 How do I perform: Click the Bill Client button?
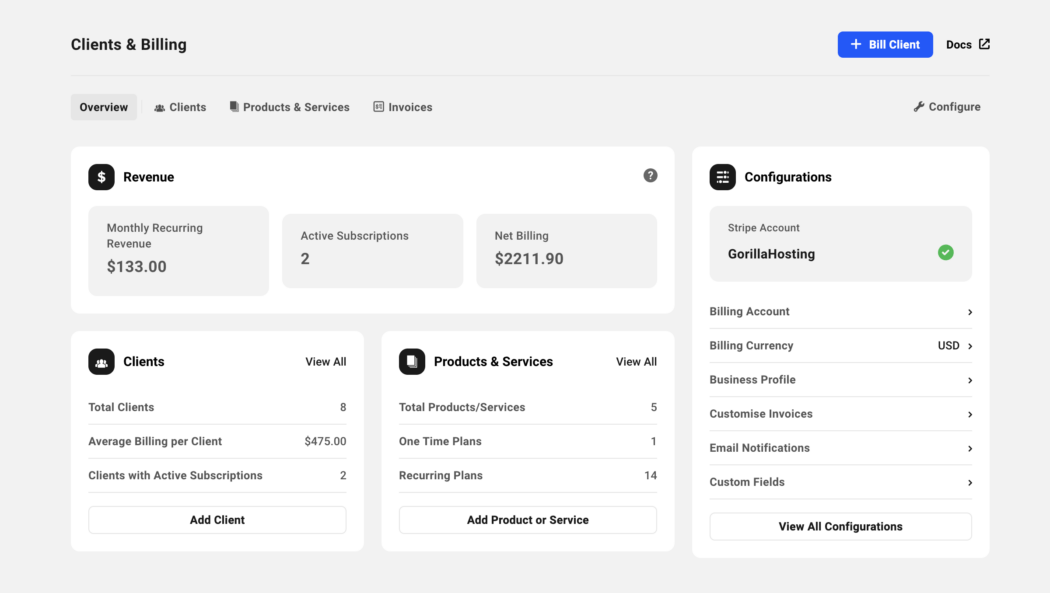pyautogui.click(x=885, y=44)
